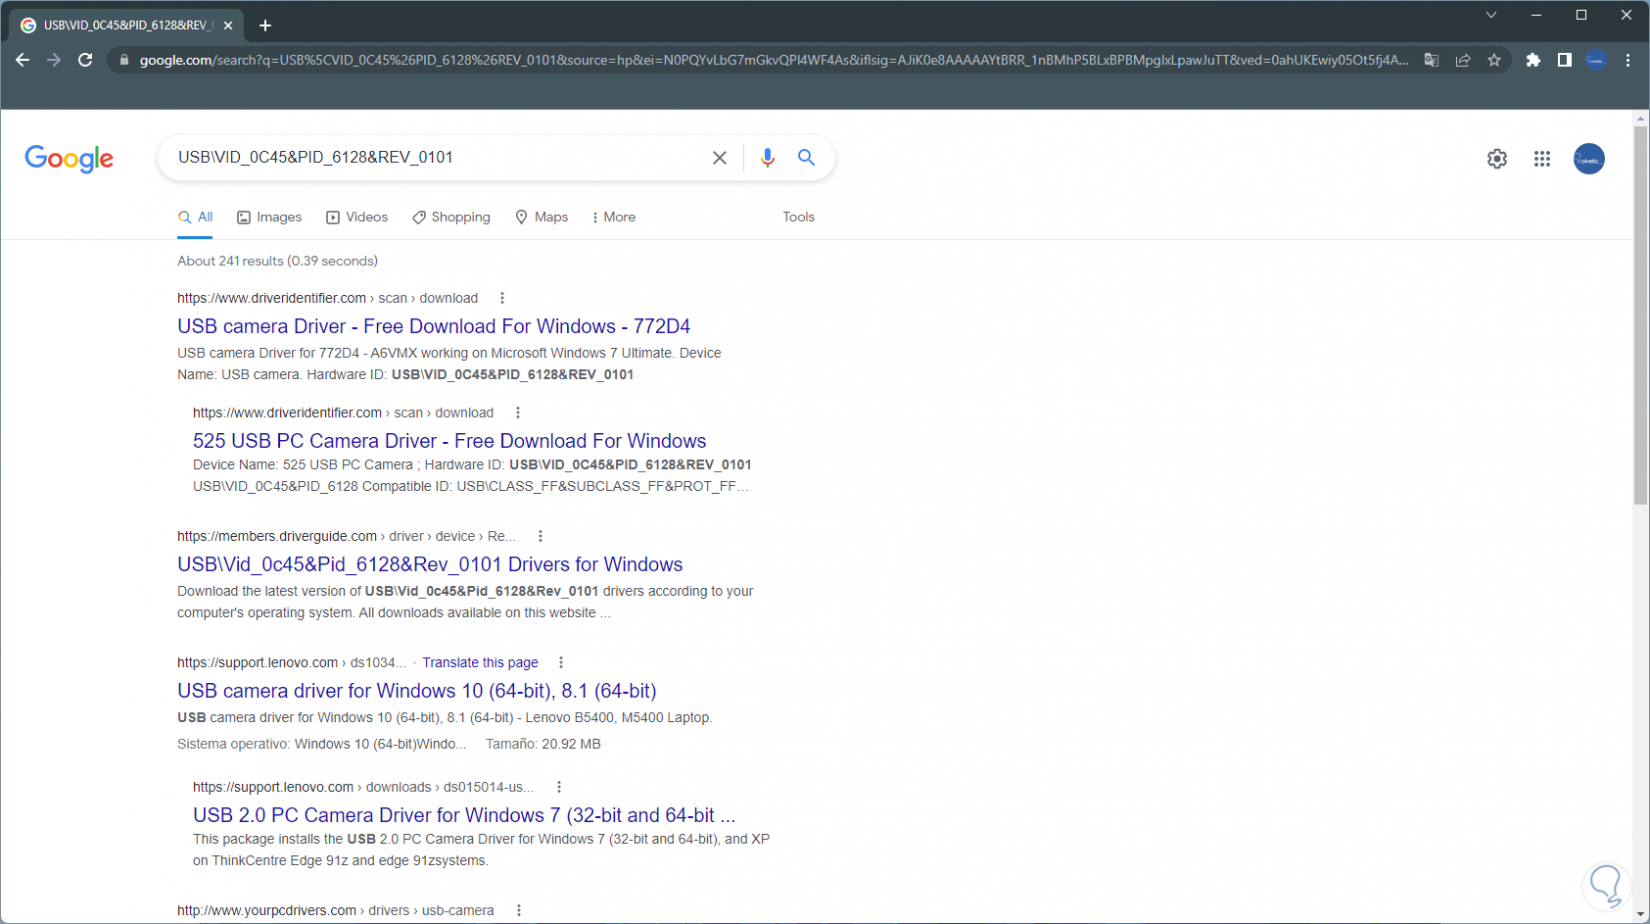
Task: Switch to Videos results
Action: click(357, 217)
